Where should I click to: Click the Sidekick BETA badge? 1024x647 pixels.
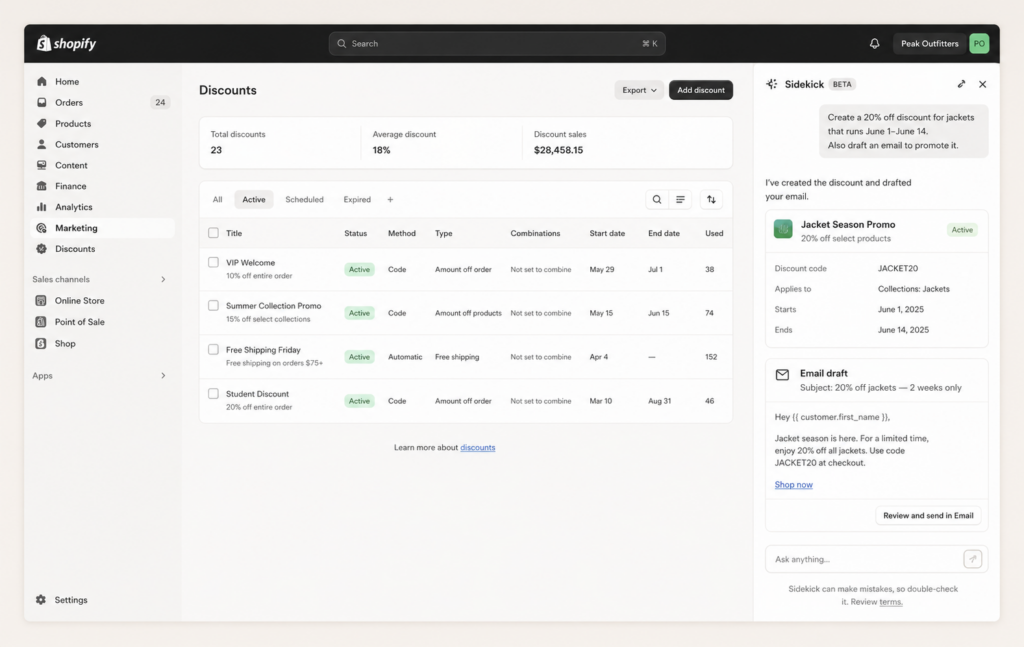842,84
